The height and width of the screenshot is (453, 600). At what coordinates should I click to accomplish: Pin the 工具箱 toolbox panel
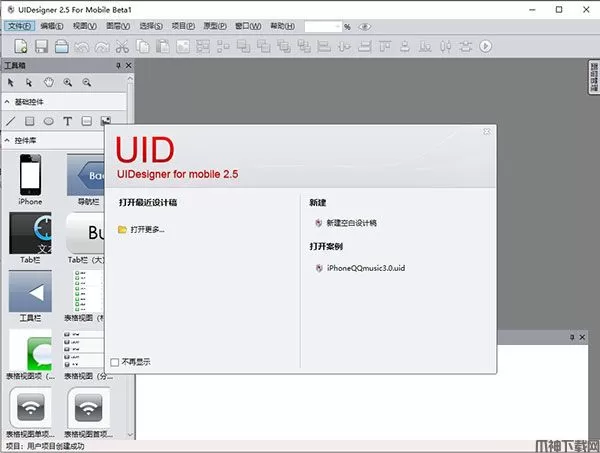pos(118,66)
